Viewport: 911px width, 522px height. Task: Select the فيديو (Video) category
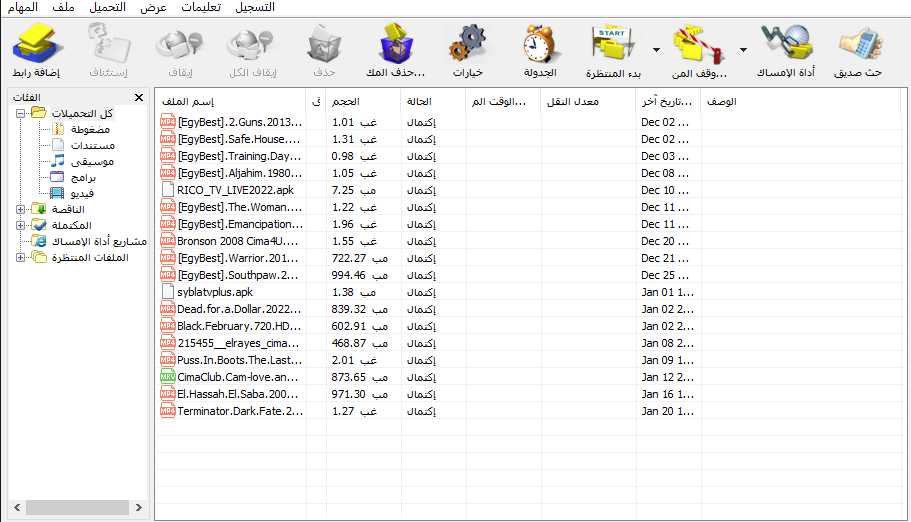click(x=82, y=193)
